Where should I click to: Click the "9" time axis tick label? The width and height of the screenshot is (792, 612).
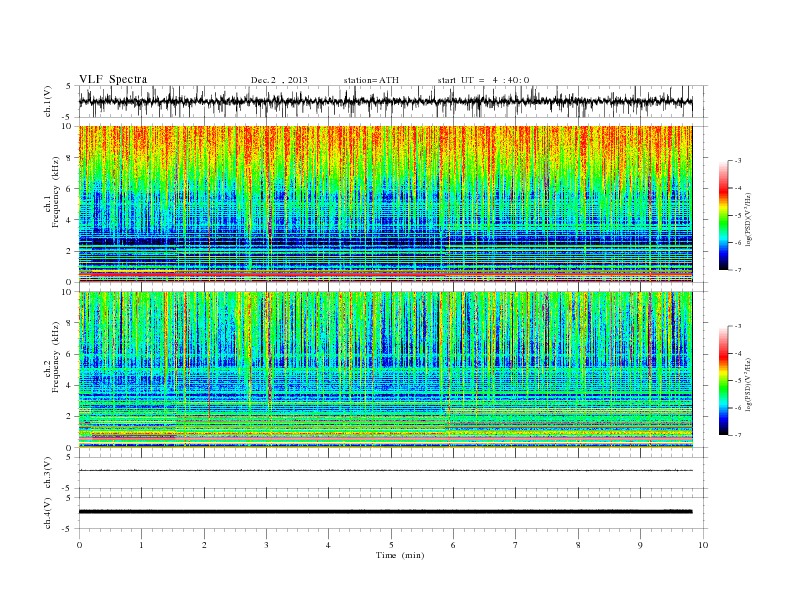[x=640, y=545]
